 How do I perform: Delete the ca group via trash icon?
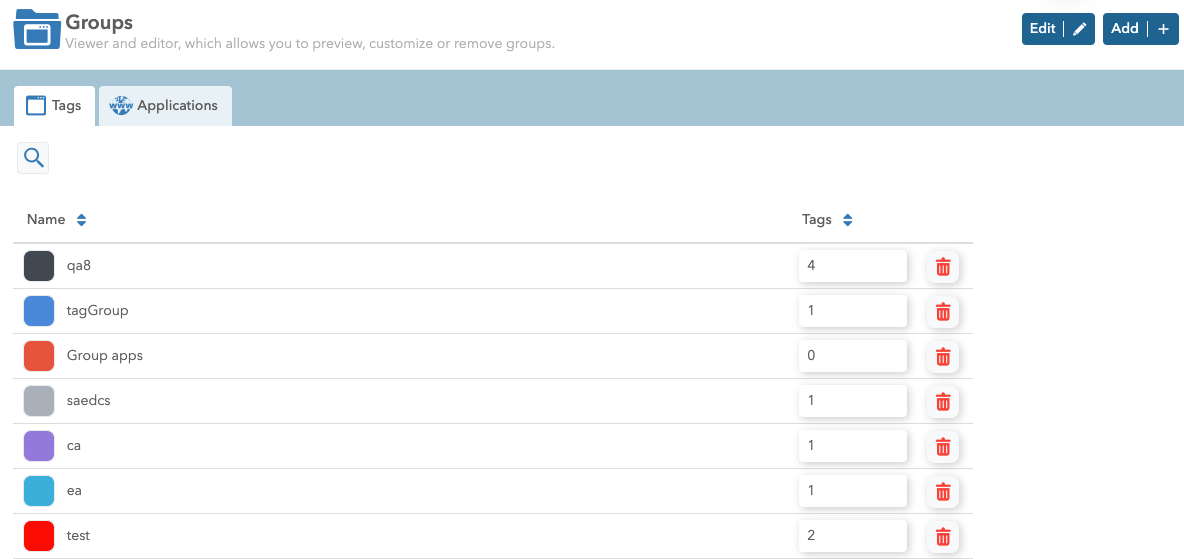[942, 447]
